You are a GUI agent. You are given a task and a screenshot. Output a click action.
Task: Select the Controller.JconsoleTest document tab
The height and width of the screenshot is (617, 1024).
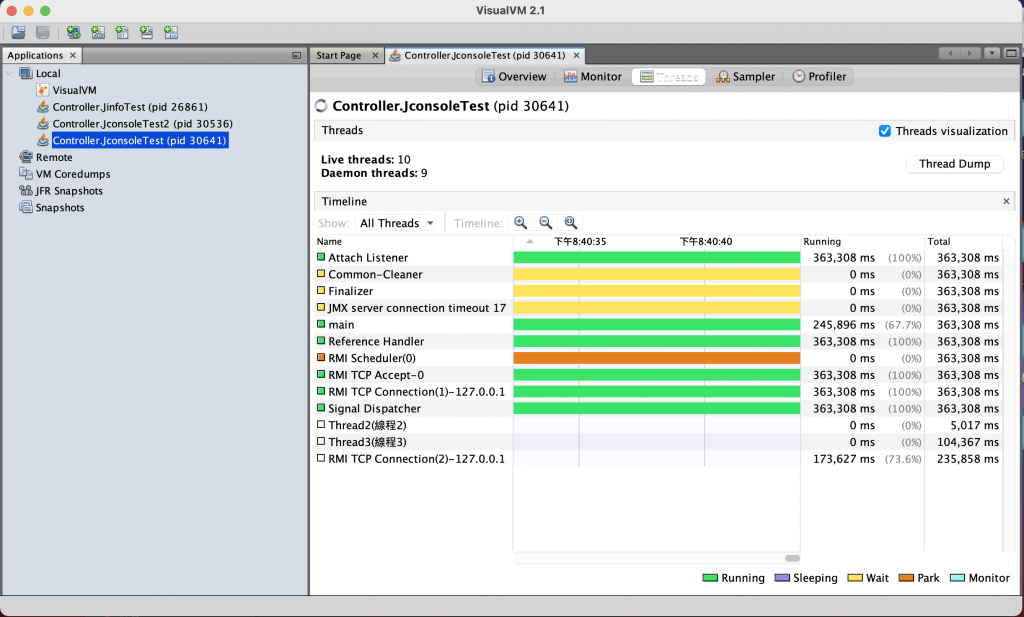485,55
